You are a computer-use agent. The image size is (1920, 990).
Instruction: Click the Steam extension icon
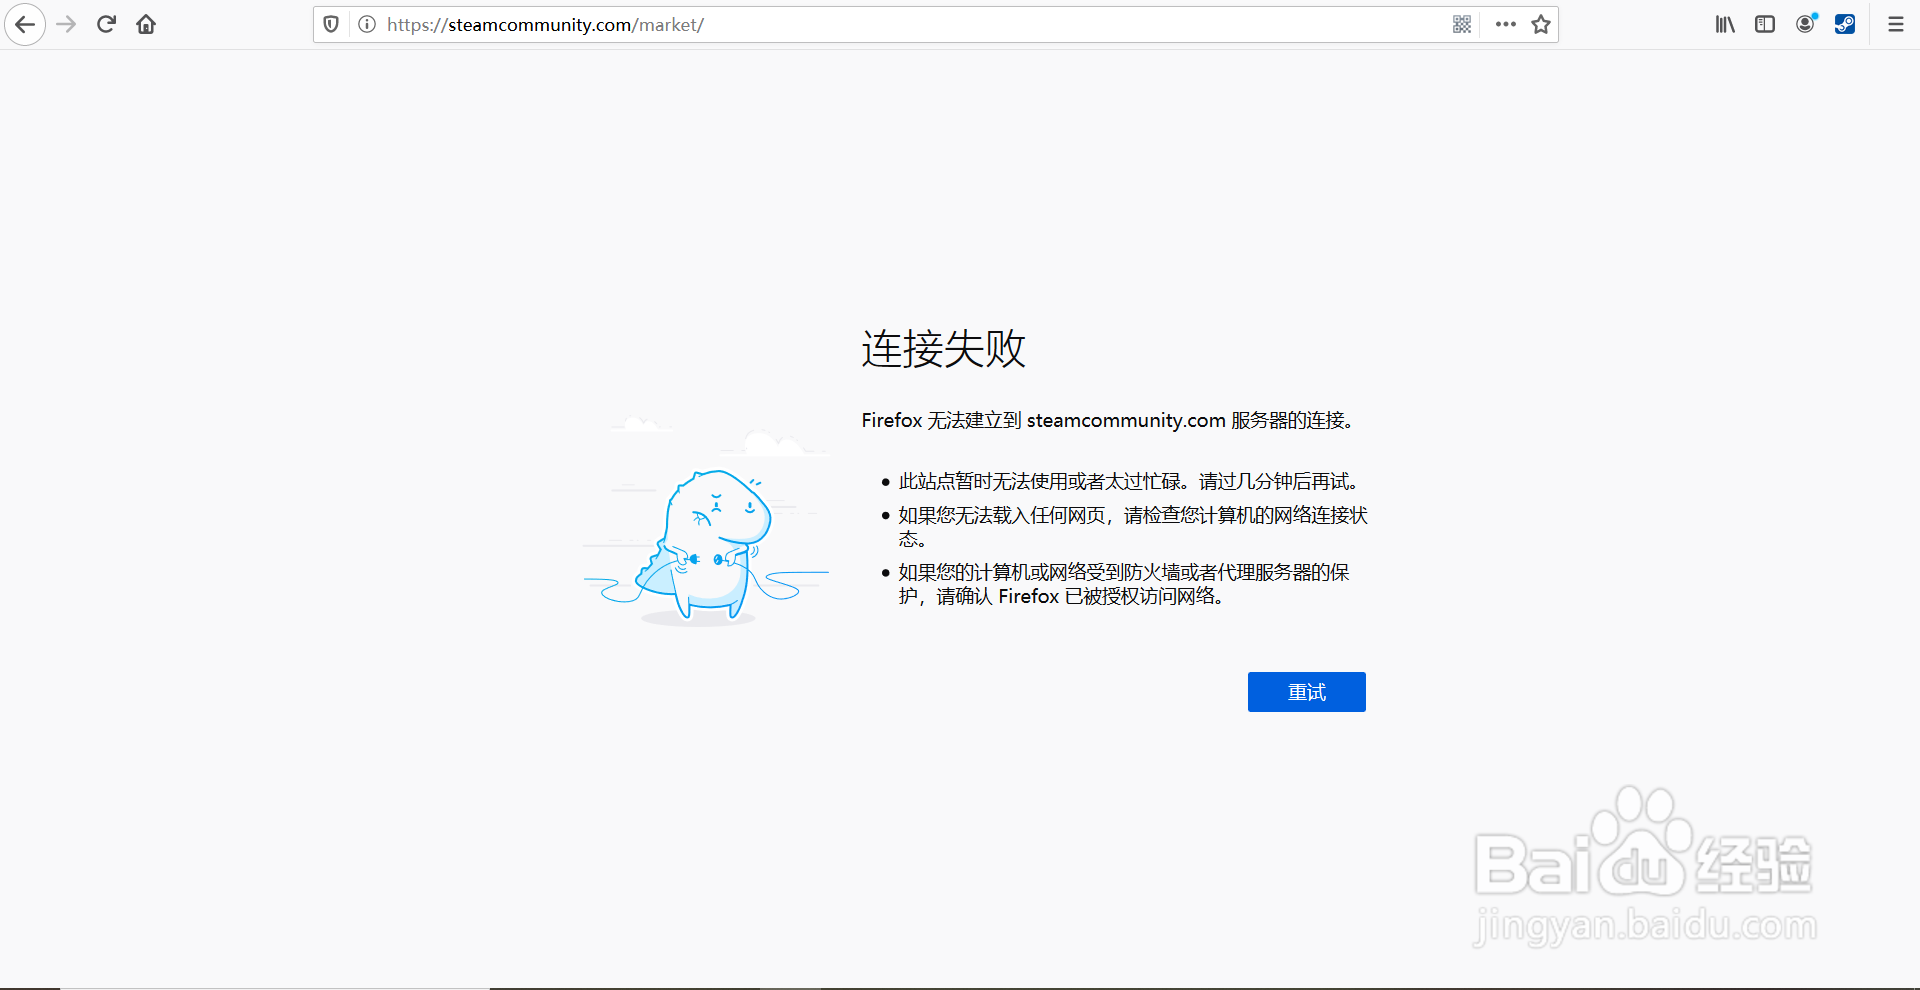[x=1845, y=24]
